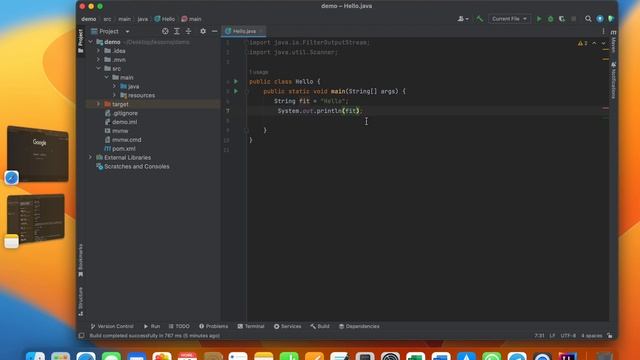Screen dimensions: 640x360
Task: Close the Hello.java editor tab
Action: (x=261, y=31)
